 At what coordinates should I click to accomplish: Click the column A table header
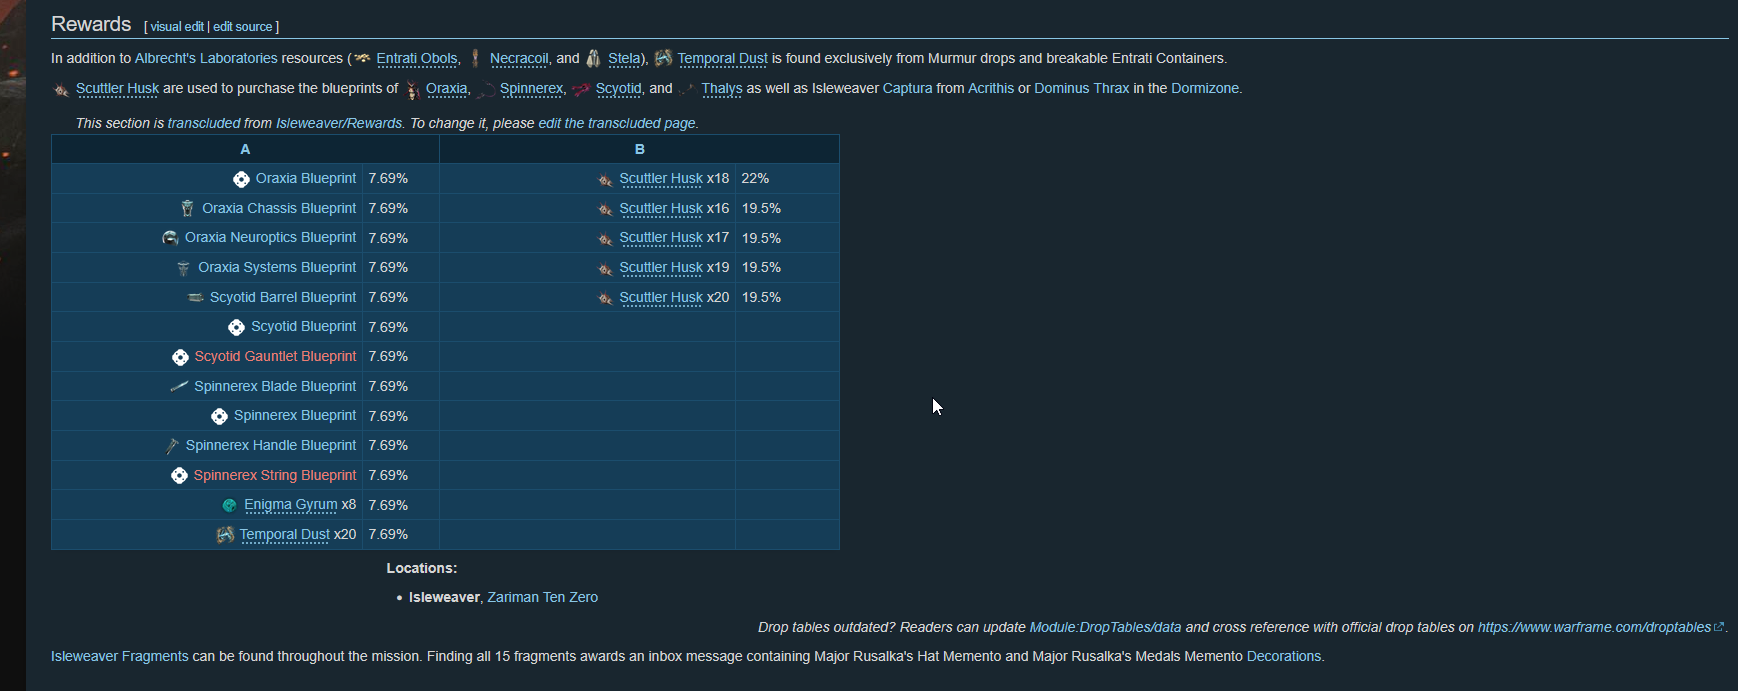[x=245, y=149]
